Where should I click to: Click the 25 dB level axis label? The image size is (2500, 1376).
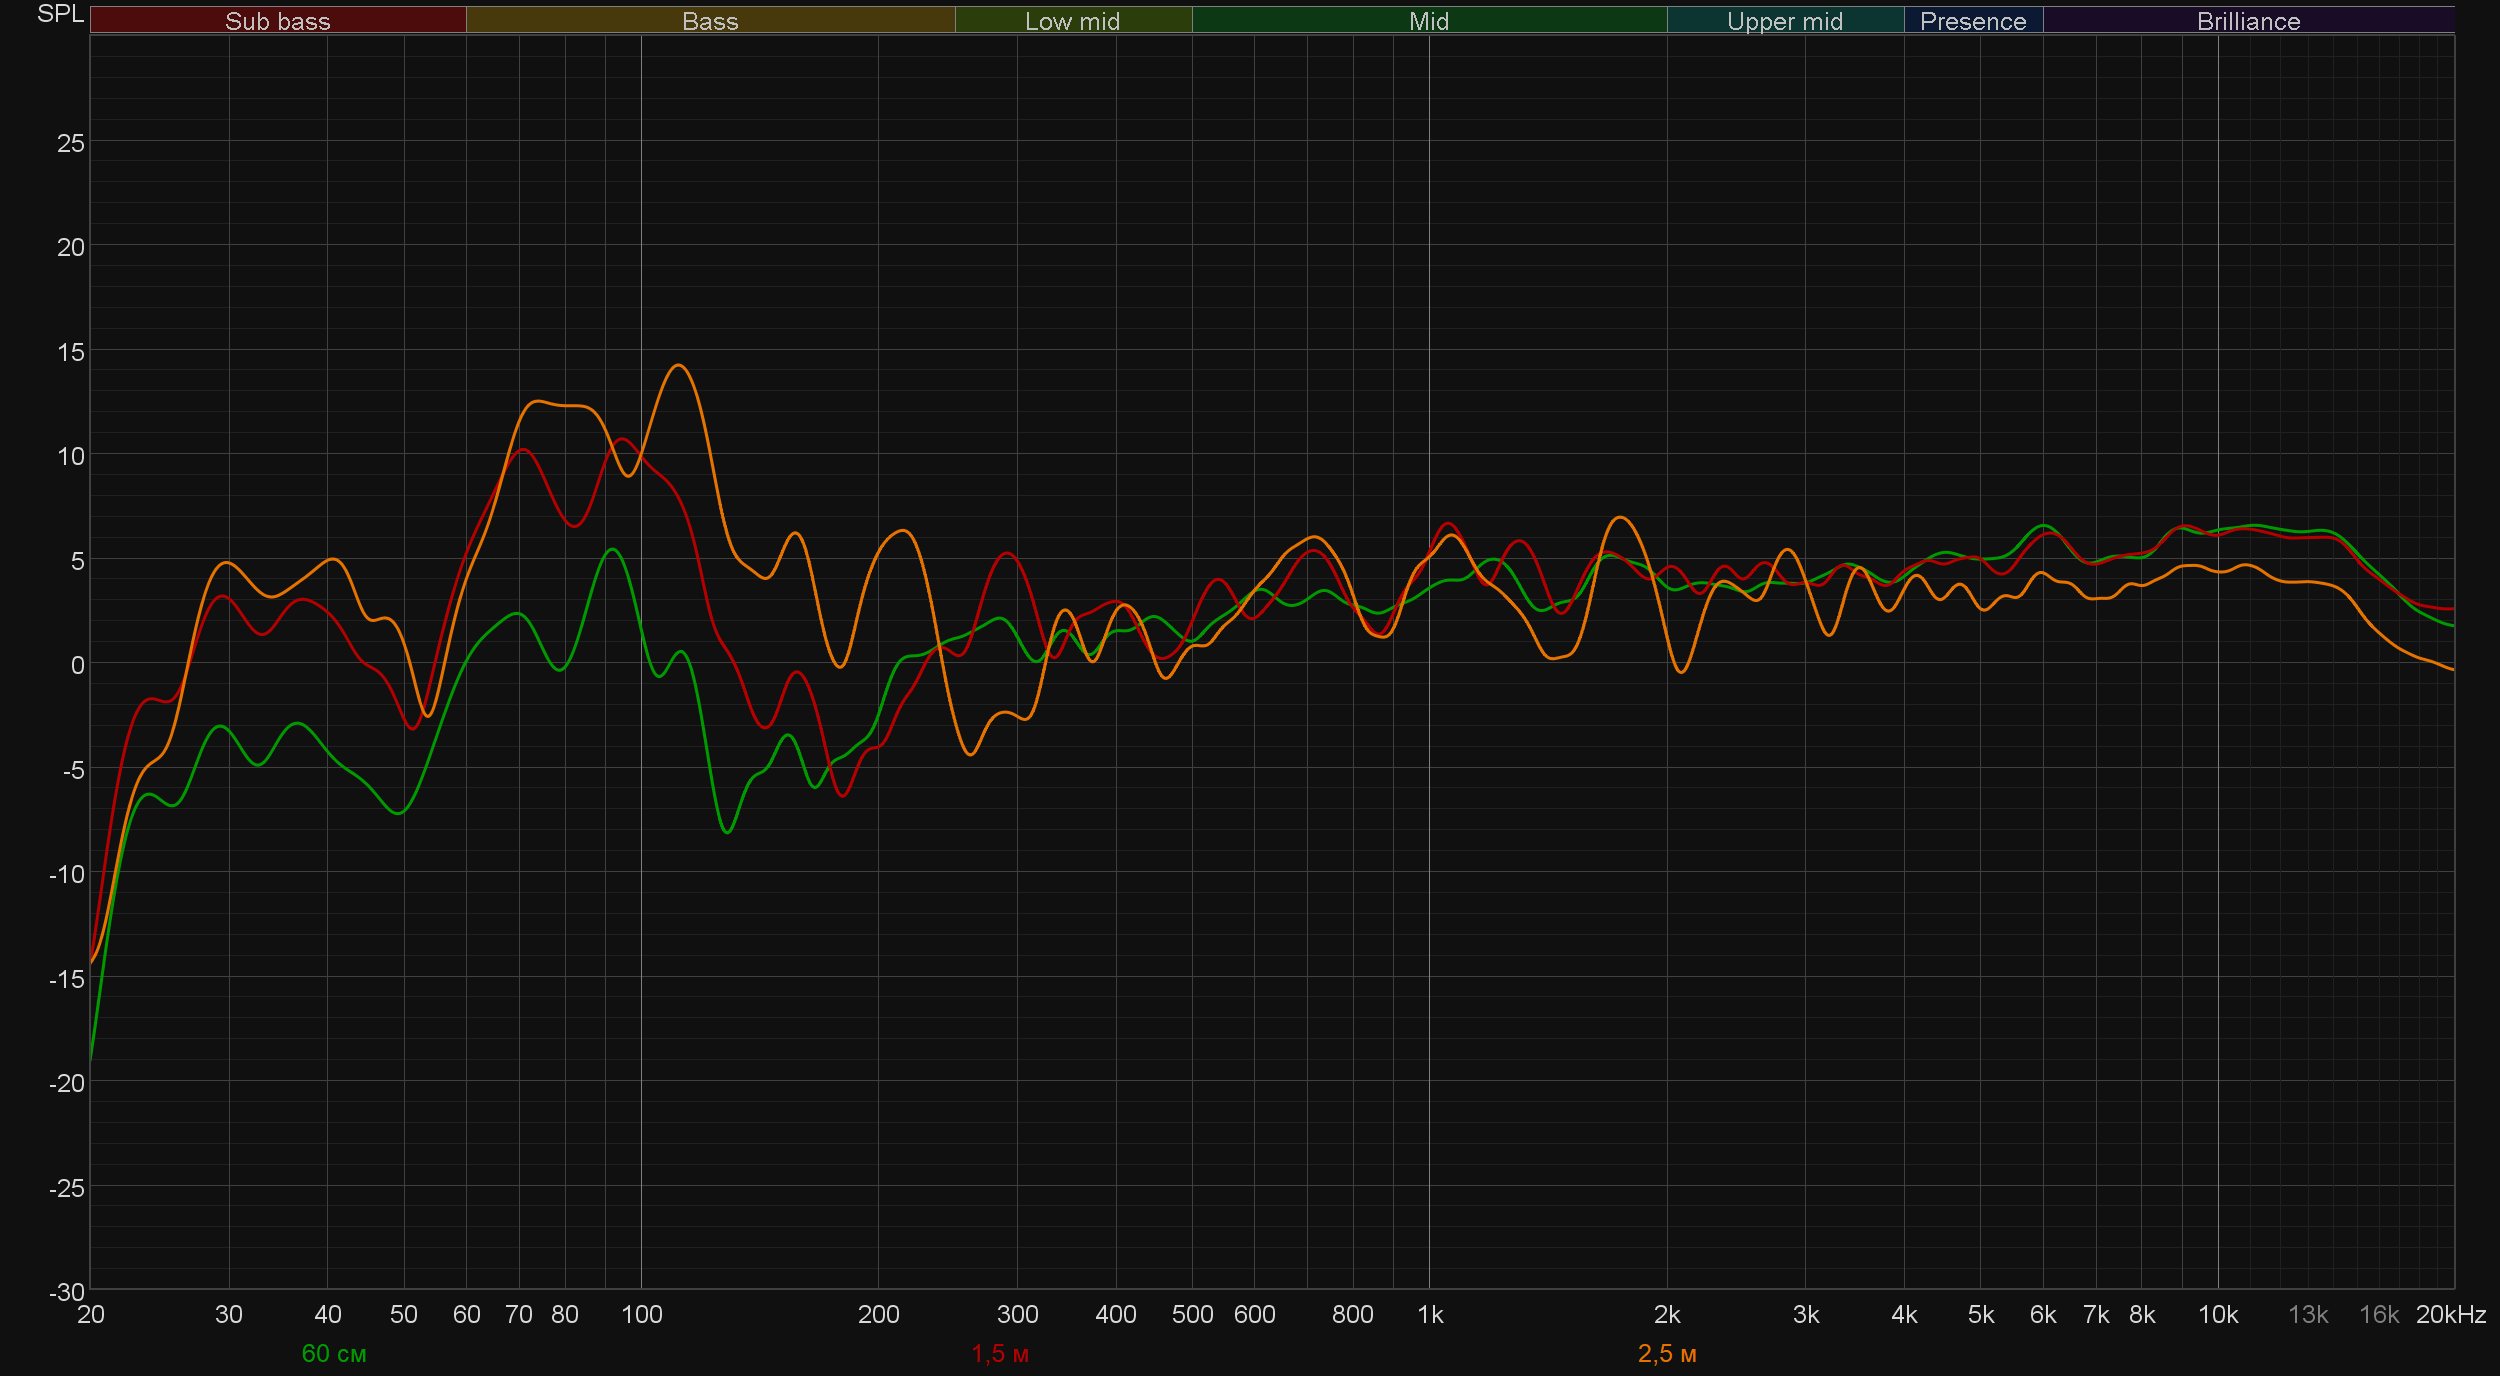[x=71, y=143]
